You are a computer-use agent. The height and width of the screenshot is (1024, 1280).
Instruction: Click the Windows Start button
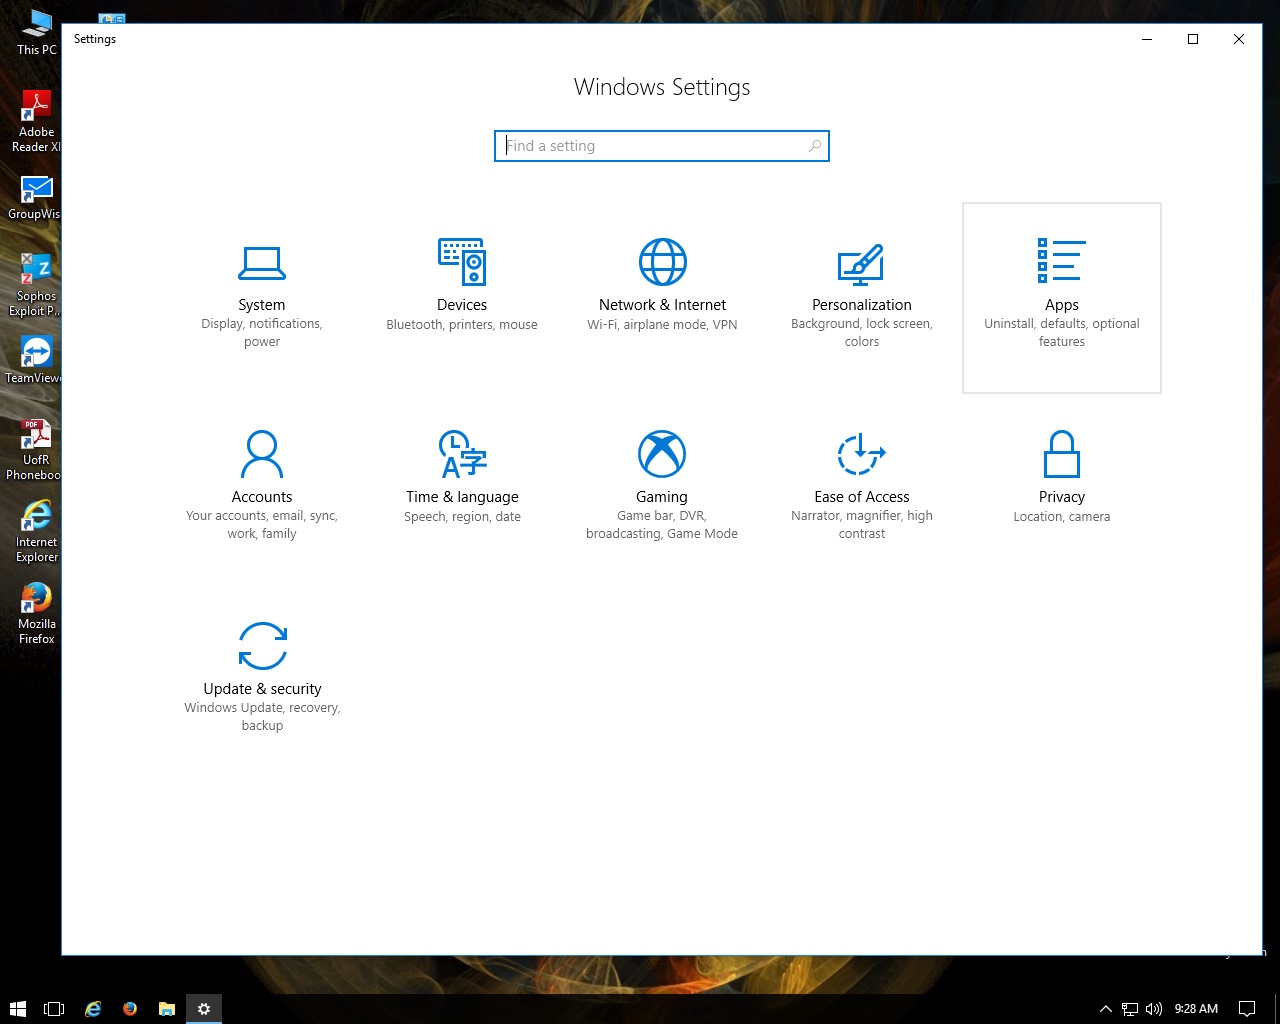point(18,1009)
